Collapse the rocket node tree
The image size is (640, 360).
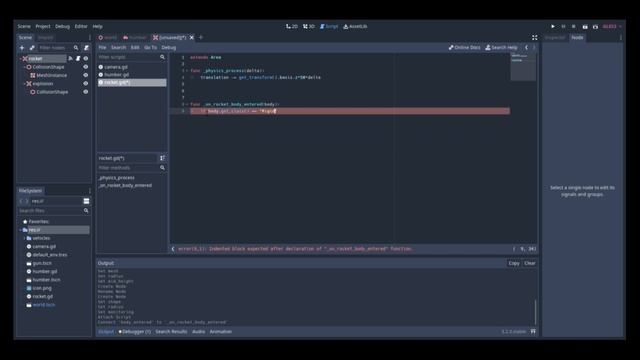click(x=21, y=59)
